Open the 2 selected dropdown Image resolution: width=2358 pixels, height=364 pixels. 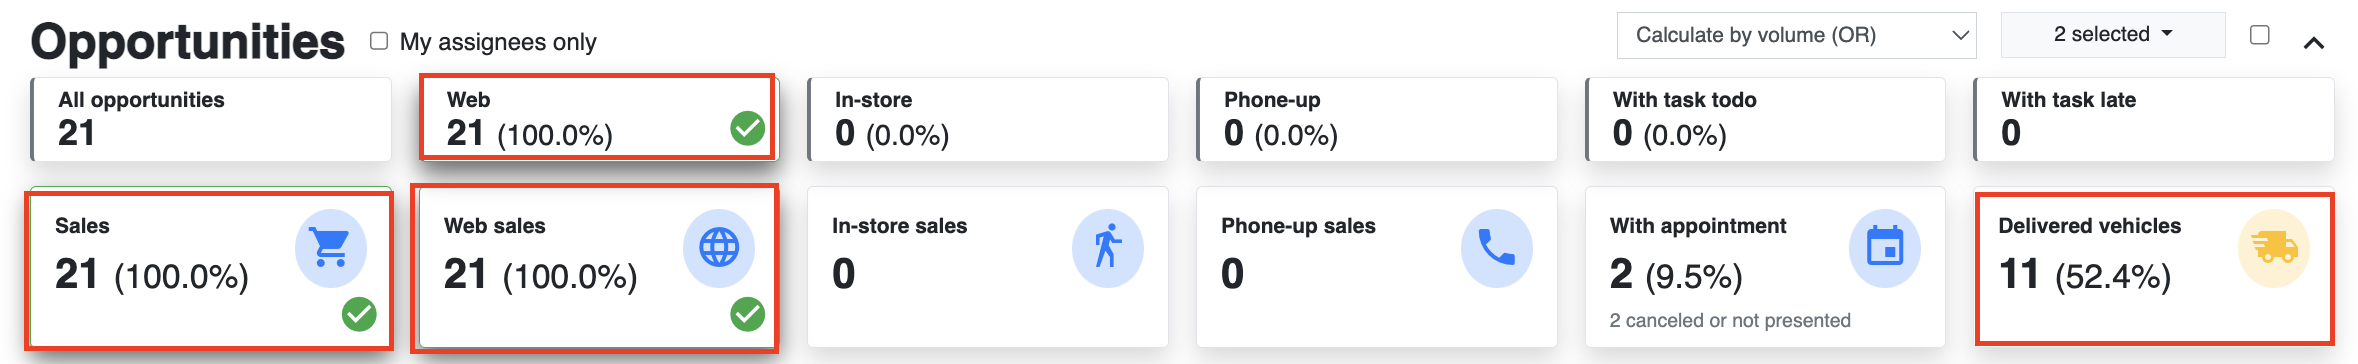click(2113, 35)
